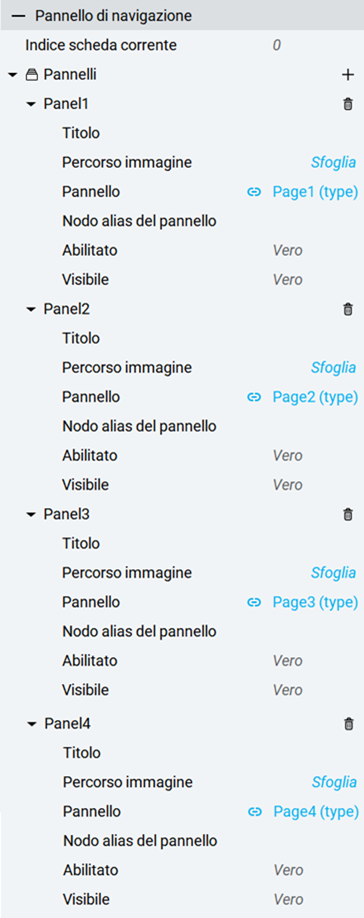
Task: Delete Panel4 using its trash icon
Action: click(x=349, y=724)
